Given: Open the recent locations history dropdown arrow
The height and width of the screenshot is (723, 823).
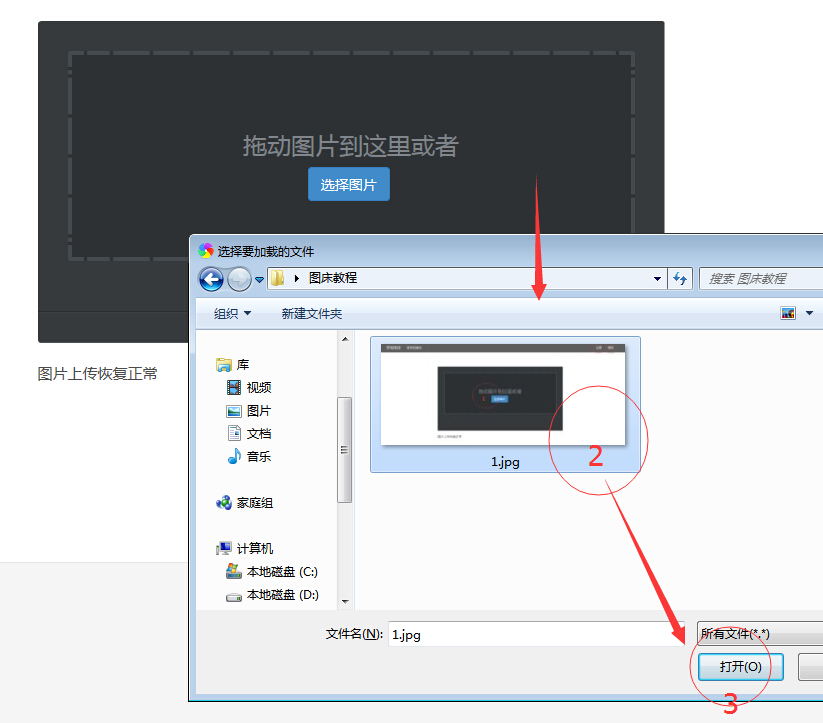Looking at the screenshot, I should 259,280.
